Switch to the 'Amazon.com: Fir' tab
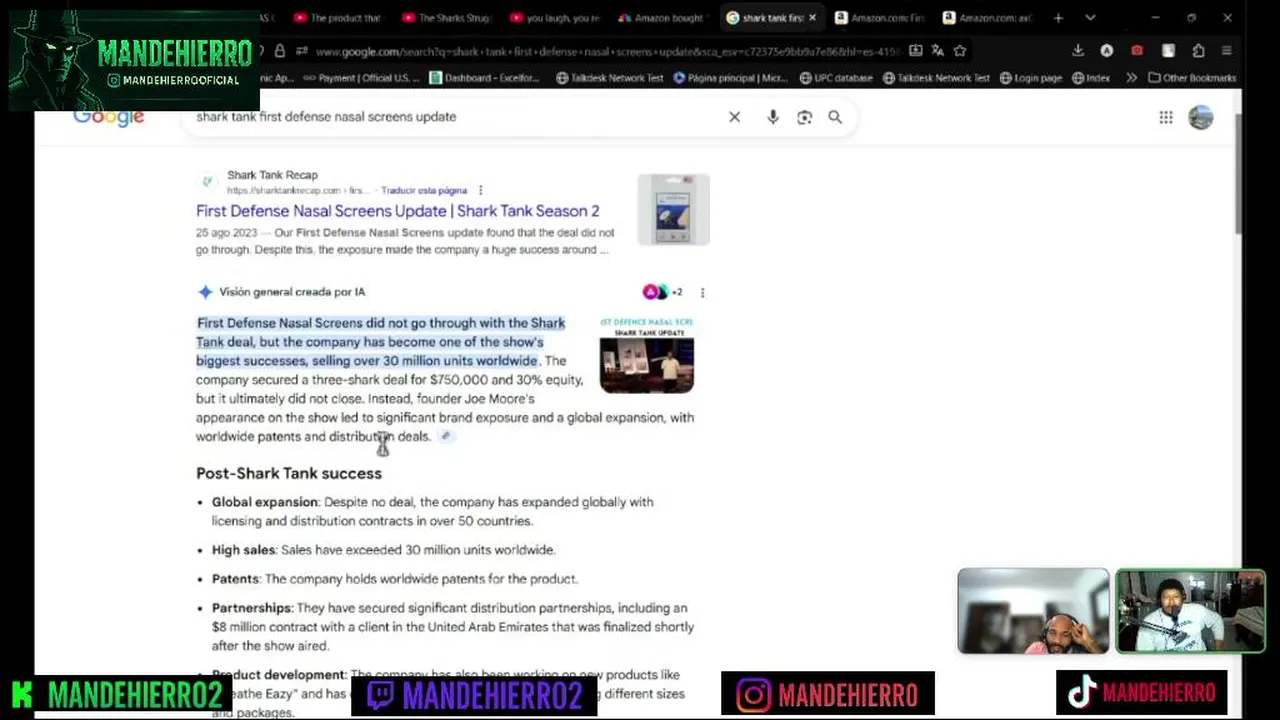Viewport: 1280px width, 720px height. [x=879, y=18]
